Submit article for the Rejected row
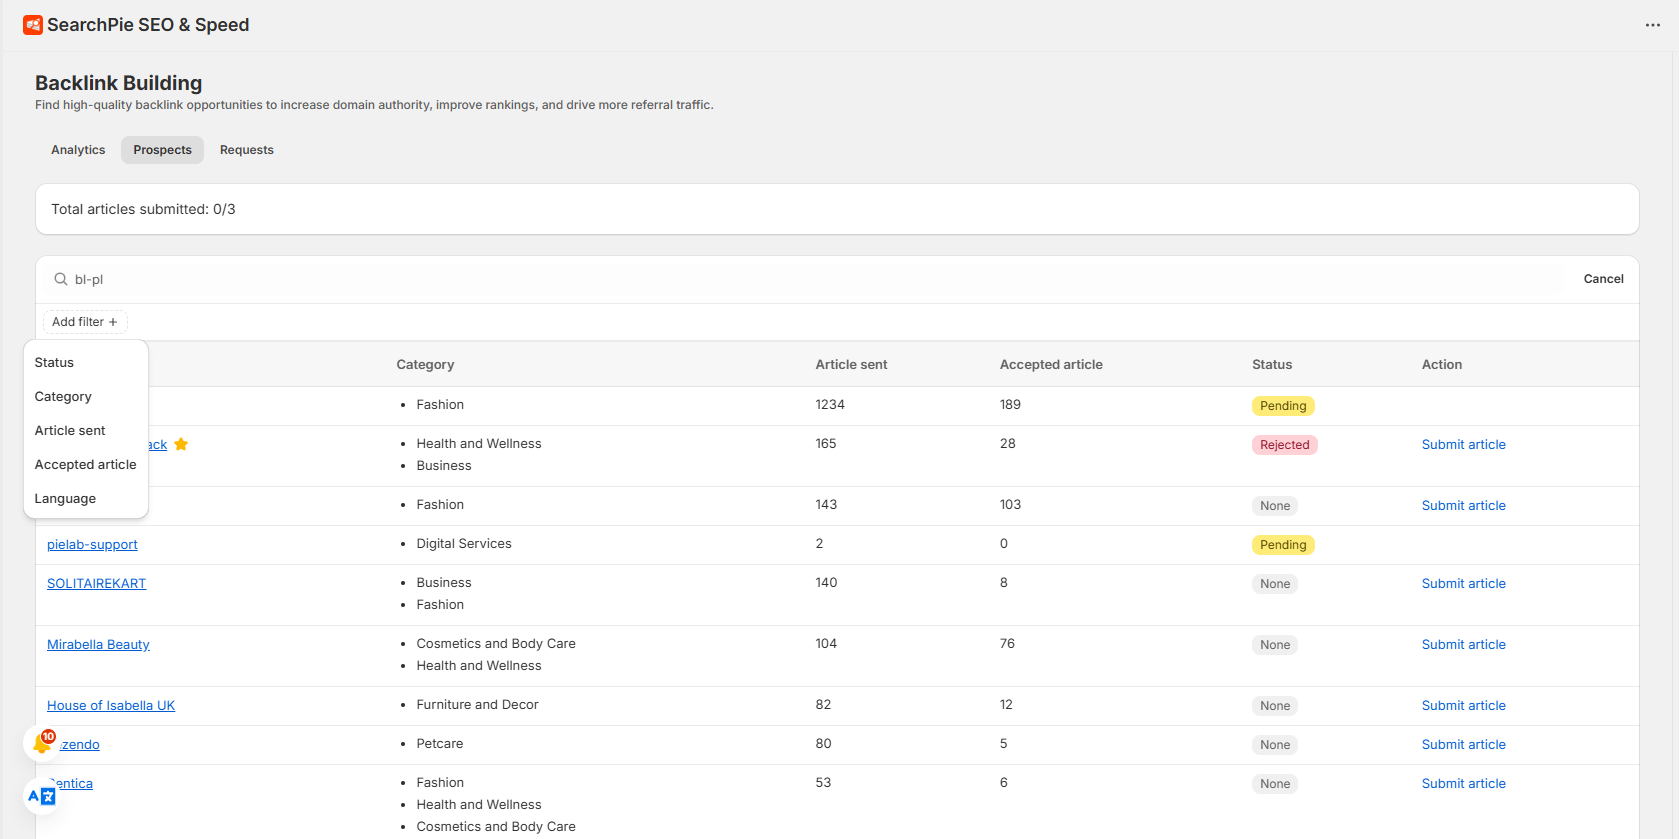 1463,445
